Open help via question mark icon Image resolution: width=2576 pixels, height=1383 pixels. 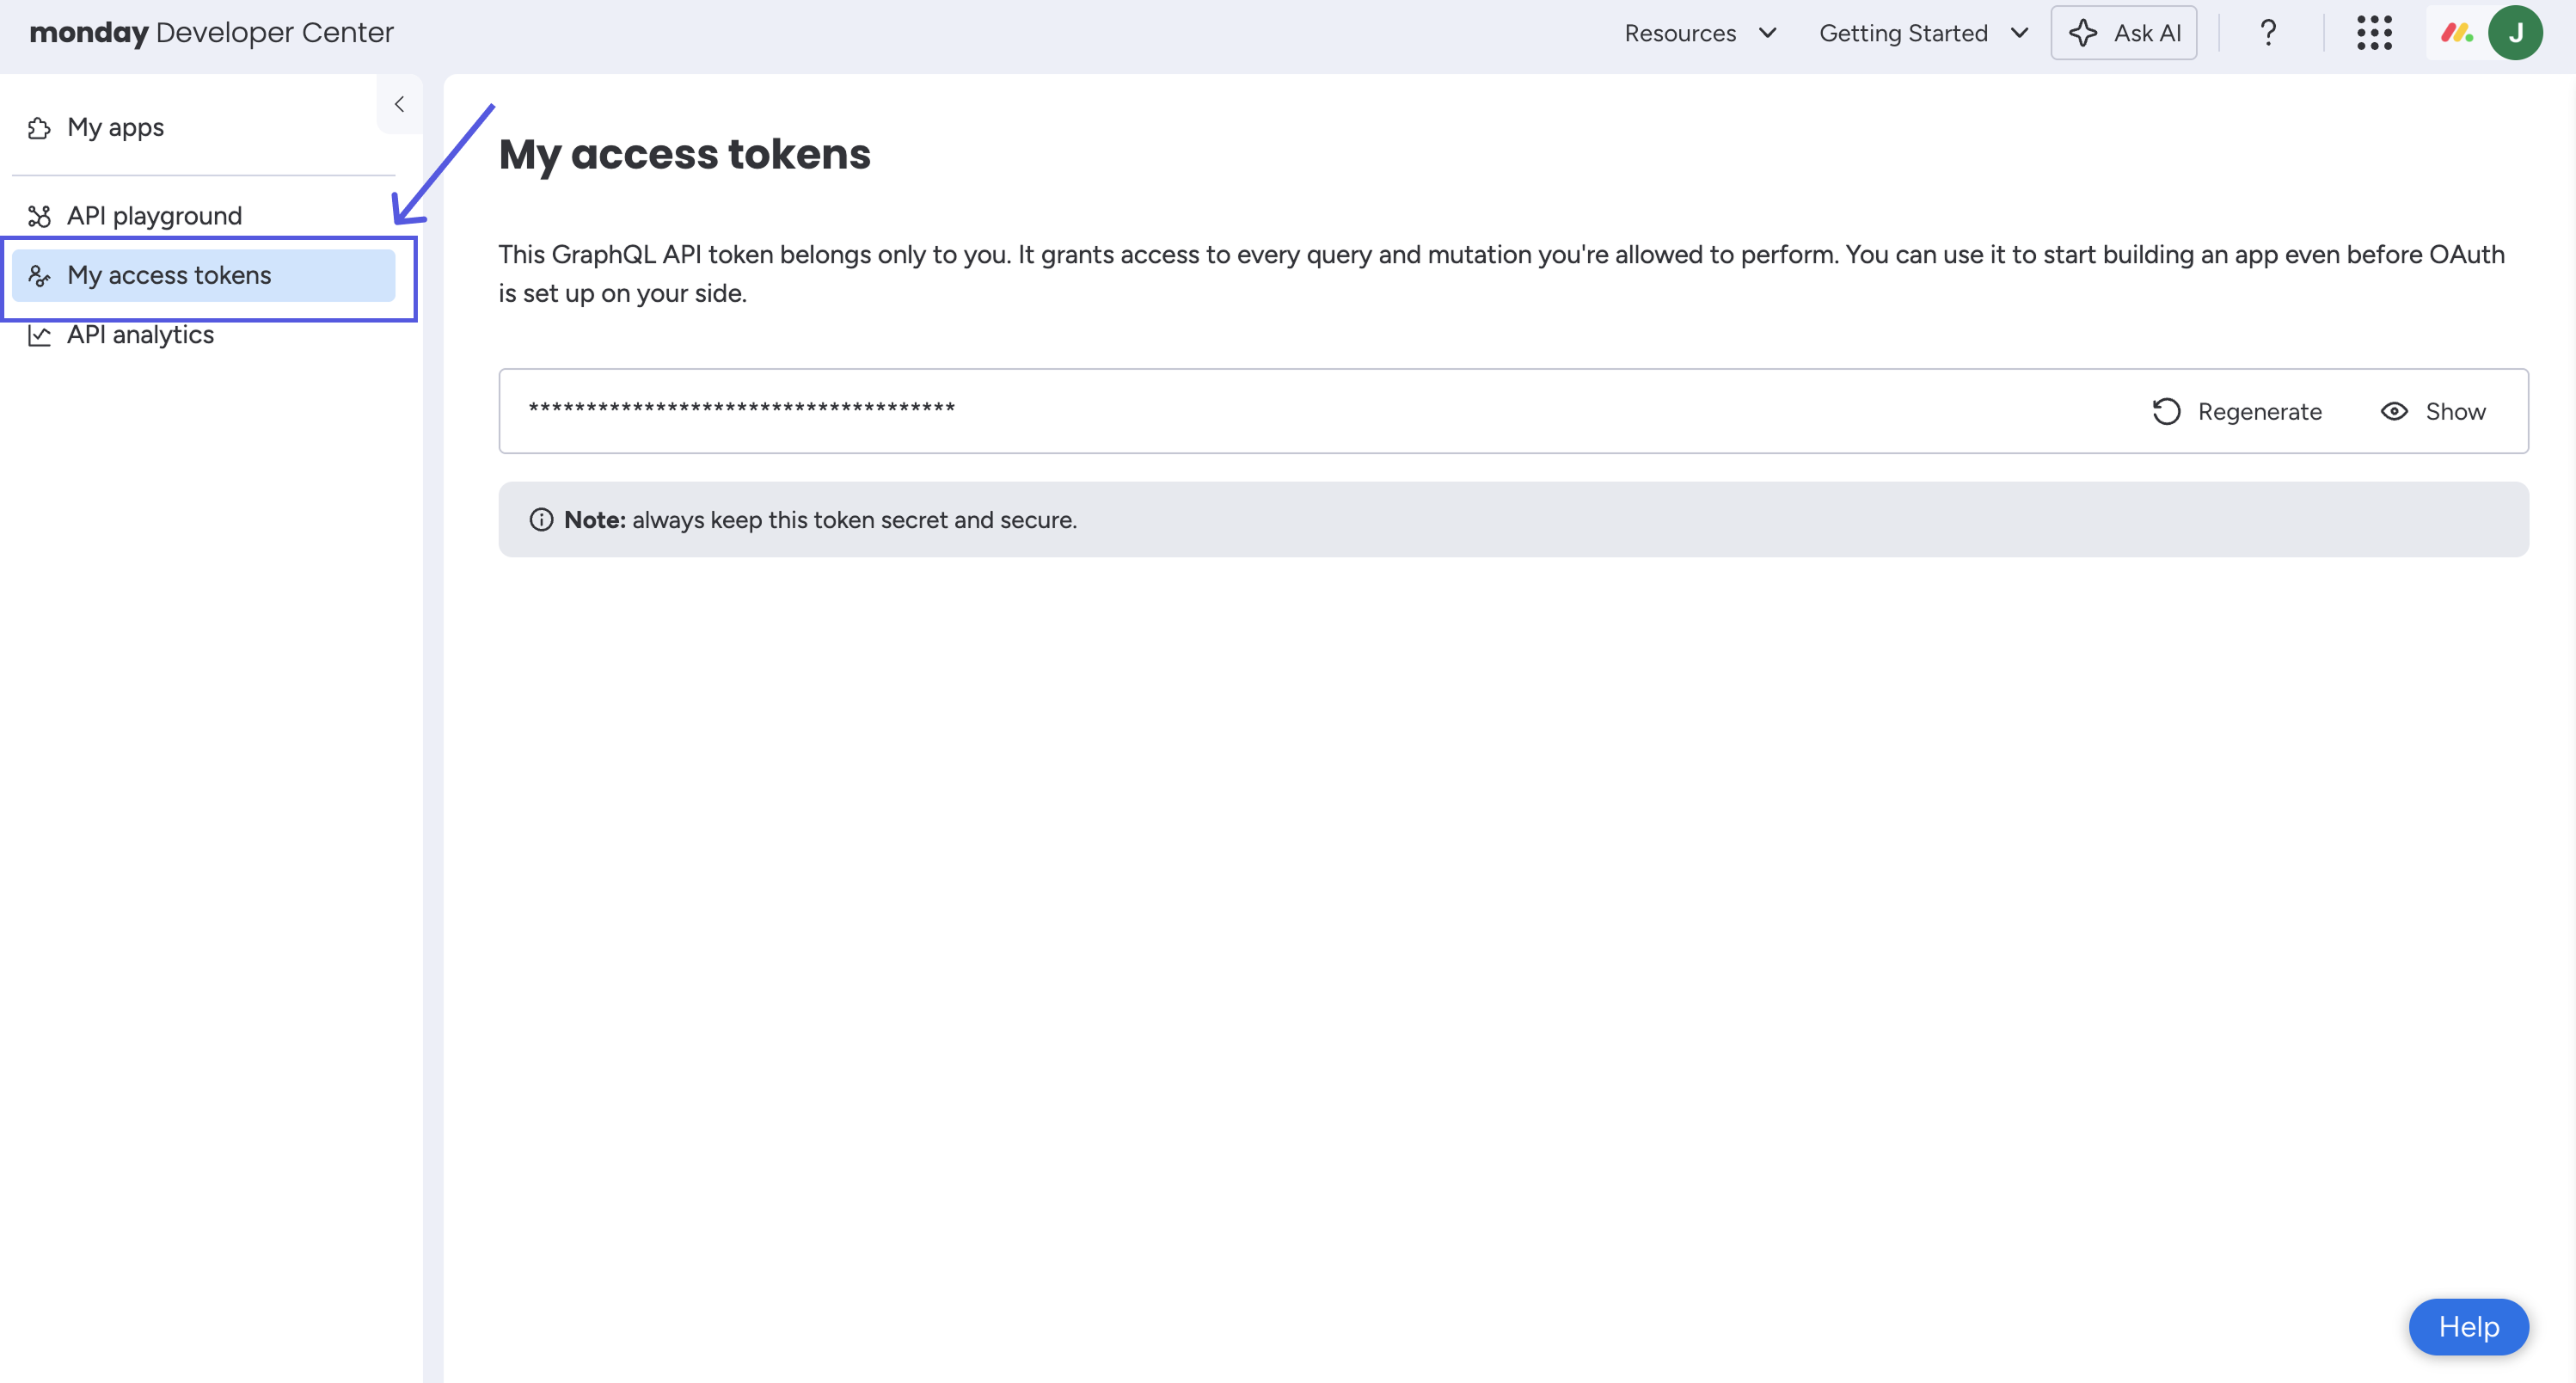pyautogui.click(x=2268, y=33)
